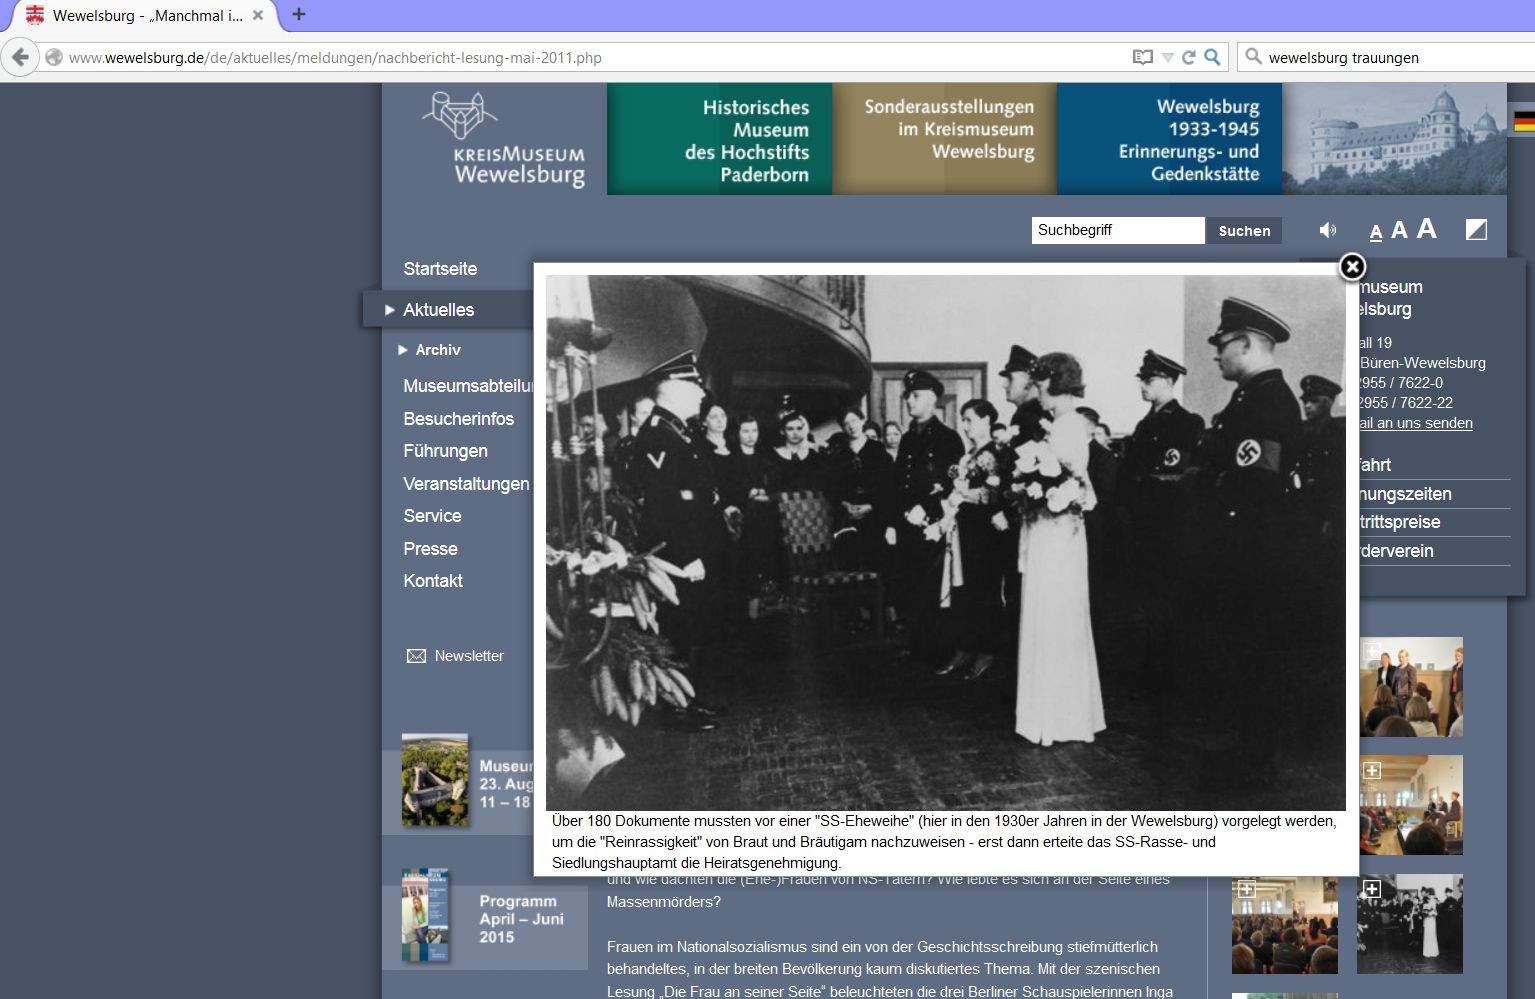
Task: Select the largest font size A
Action: point(1427,229)
